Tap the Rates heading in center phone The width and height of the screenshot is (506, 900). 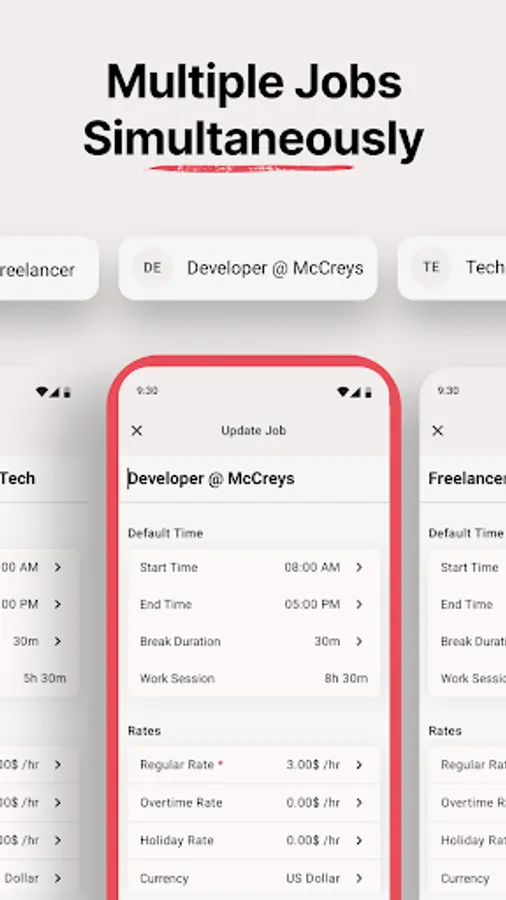click(144, 731)
